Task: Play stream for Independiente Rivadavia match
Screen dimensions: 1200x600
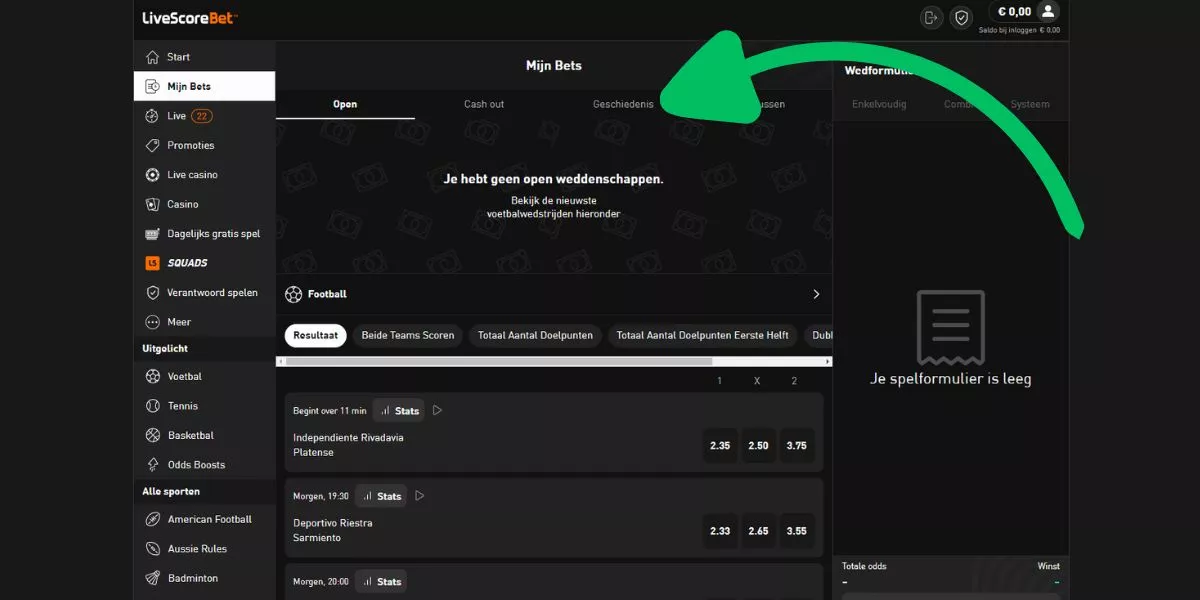Action: click(437, 410)
